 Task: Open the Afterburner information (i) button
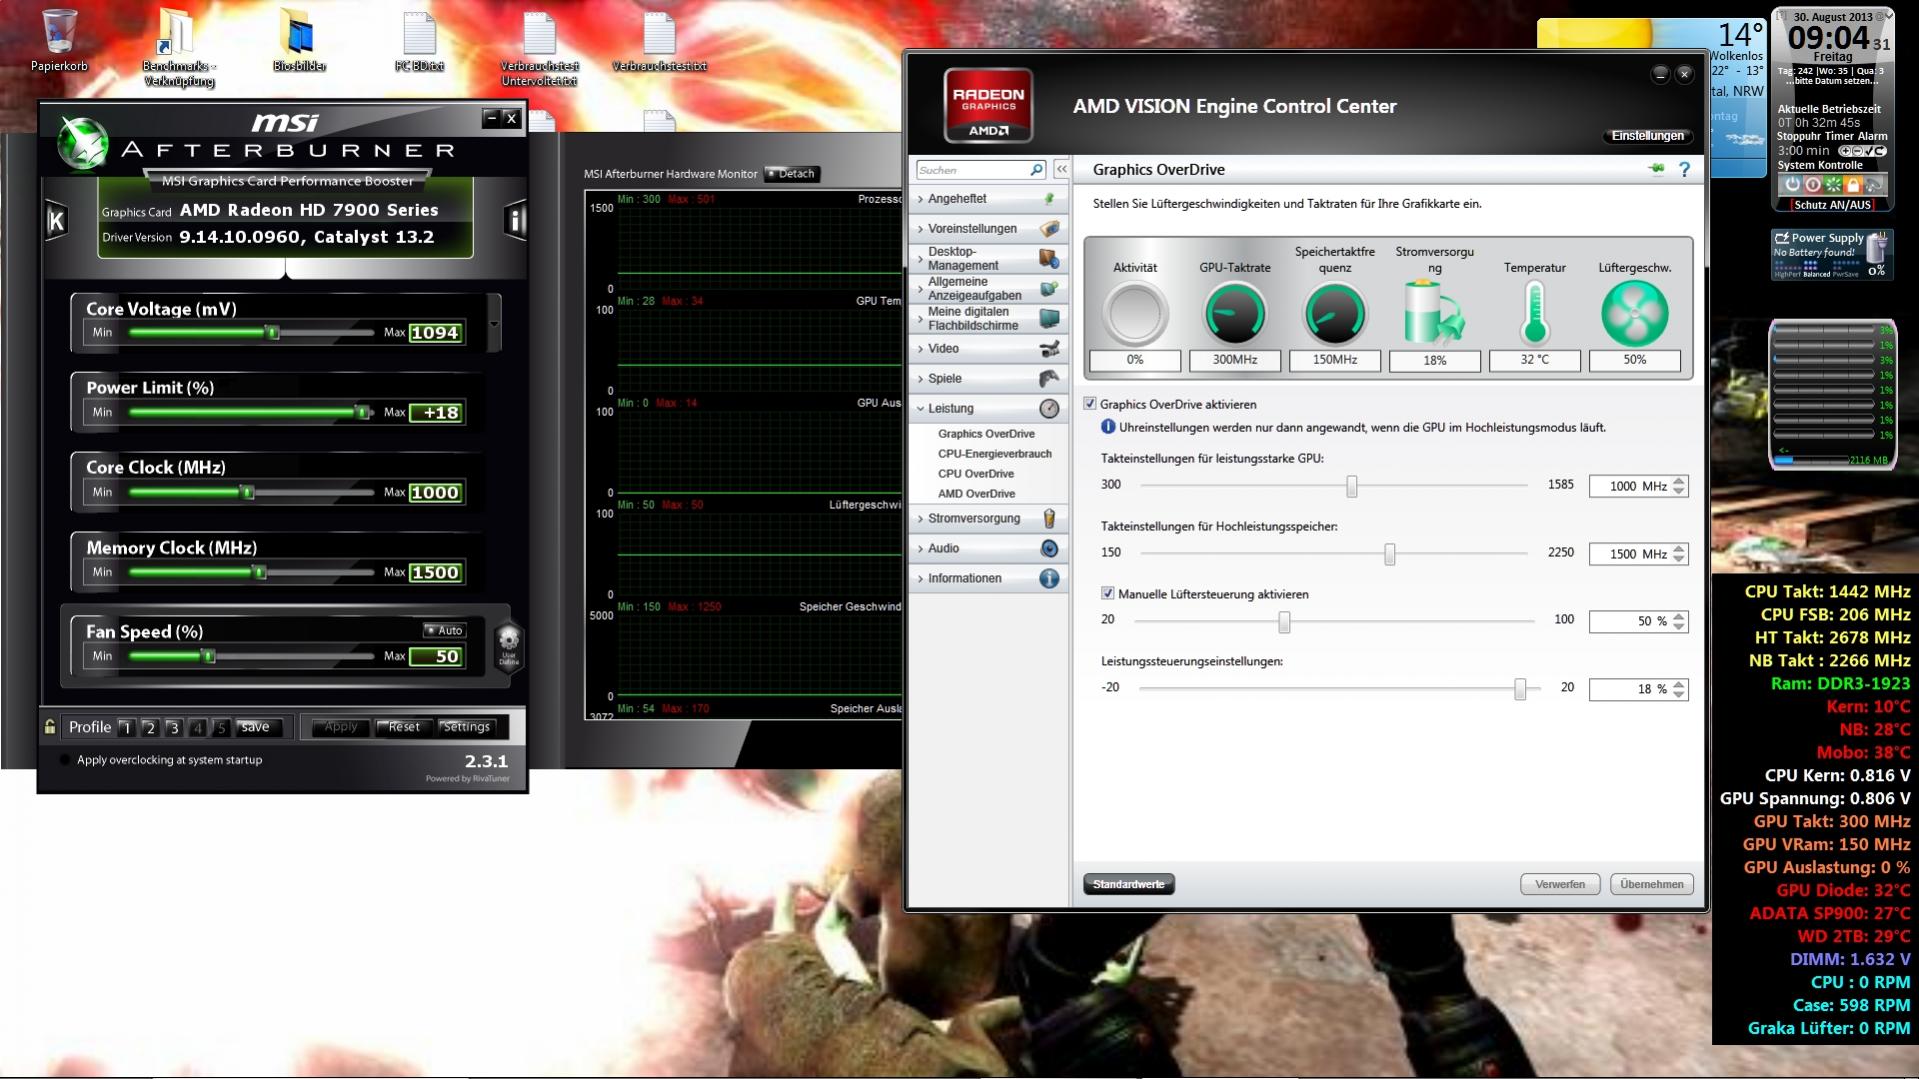pos(516,220)
